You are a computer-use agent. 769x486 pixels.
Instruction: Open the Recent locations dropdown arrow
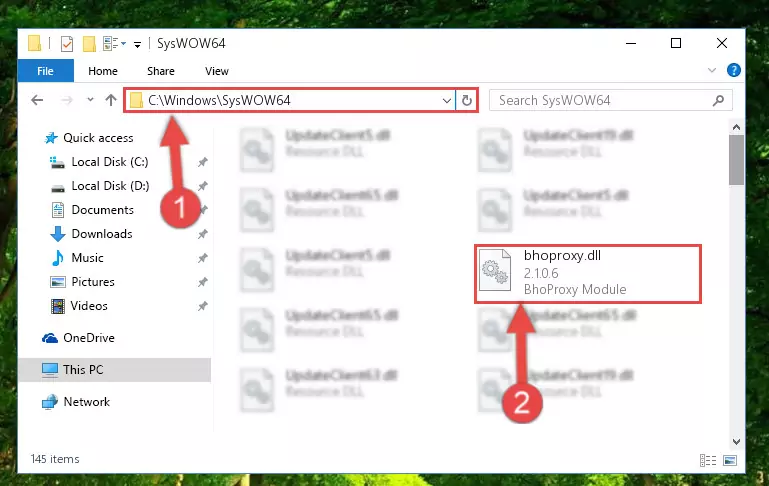click(90, 100)
